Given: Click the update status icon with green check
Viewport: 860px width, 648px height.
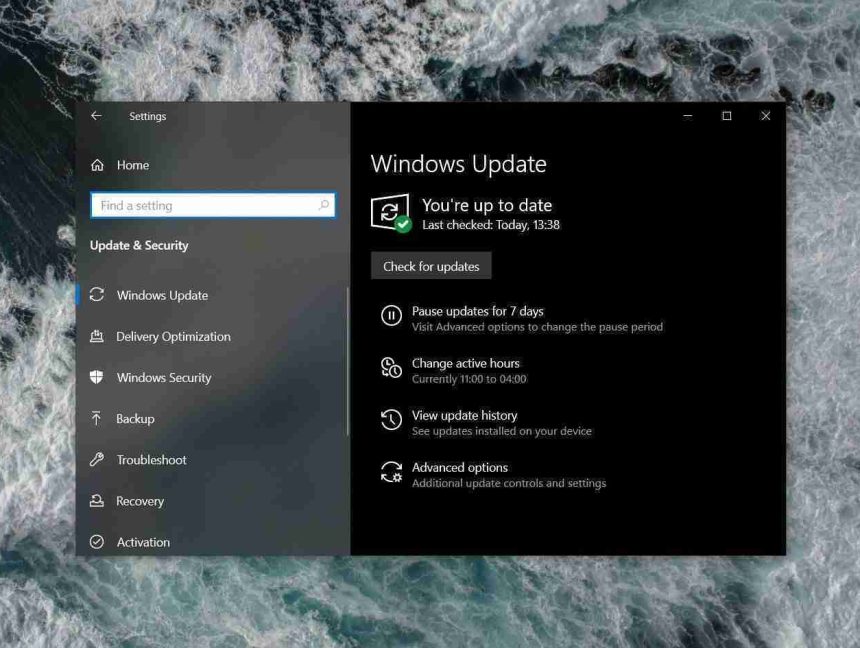Looking at the screenshot, I should pyautogui.click(x=391, y=213).
